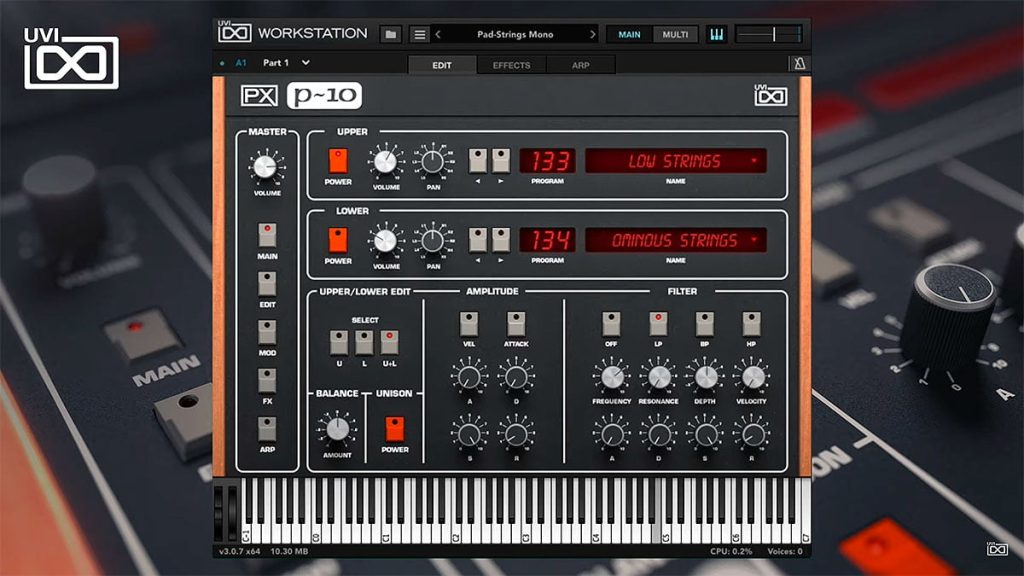Click the PX logo badge
Viewport: 1024px width, 576px height.
pos(259,96)
